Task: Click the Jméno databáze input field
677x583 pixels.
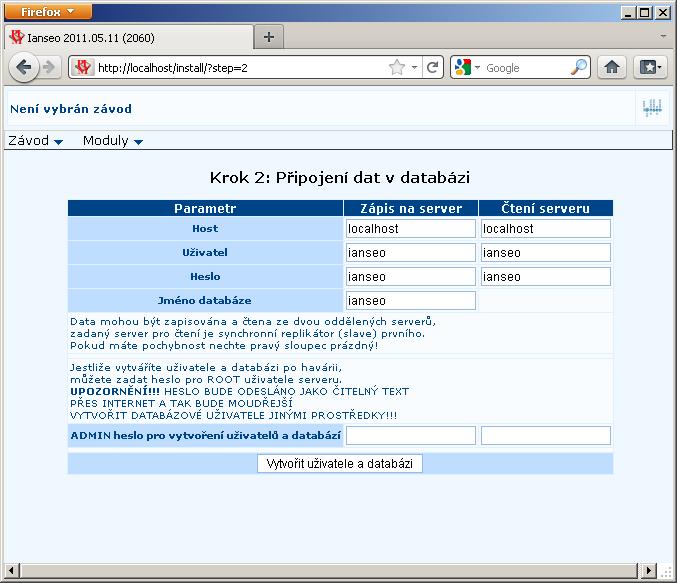Action: pos(411,301)
